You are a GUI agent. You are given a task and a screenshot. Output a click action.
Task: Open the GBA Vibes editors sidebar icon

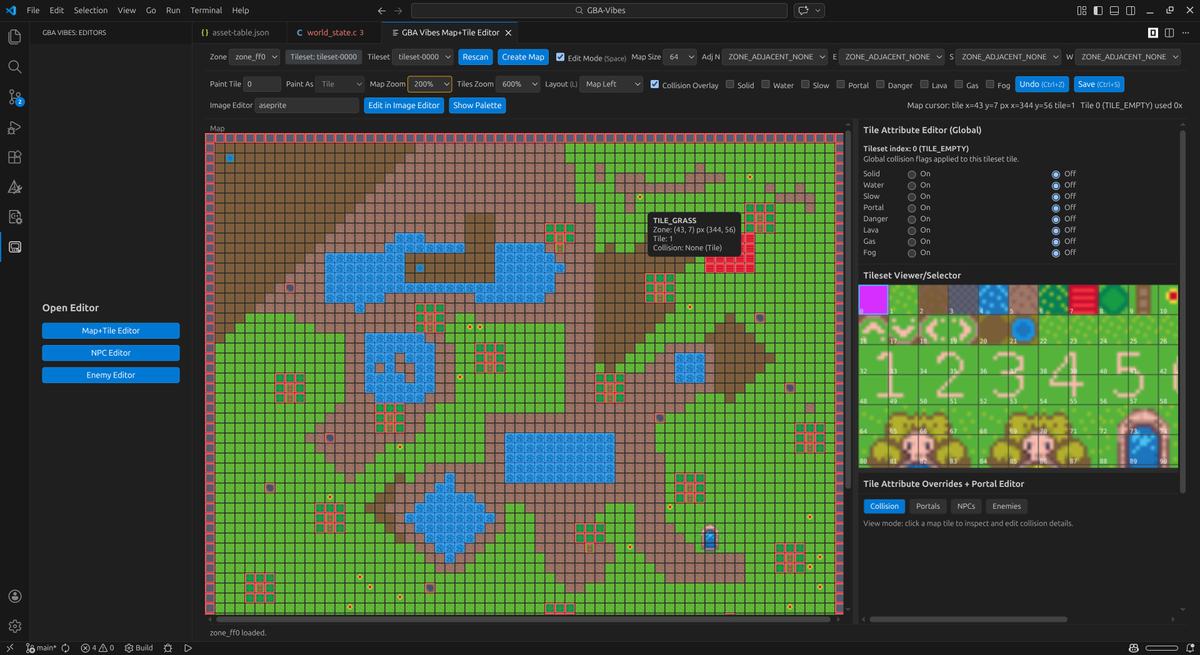tap(15, 247)
